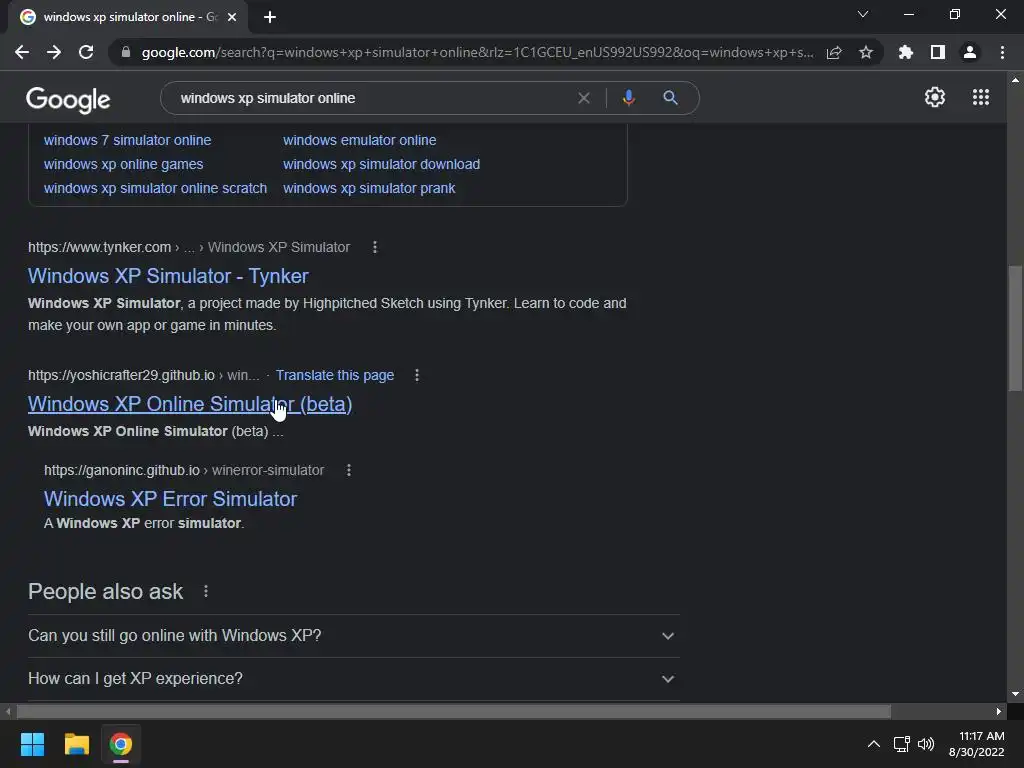This screenshot has width=1024, height=768.
Task: Focus the Google search input field
Action: pos(372,98)
